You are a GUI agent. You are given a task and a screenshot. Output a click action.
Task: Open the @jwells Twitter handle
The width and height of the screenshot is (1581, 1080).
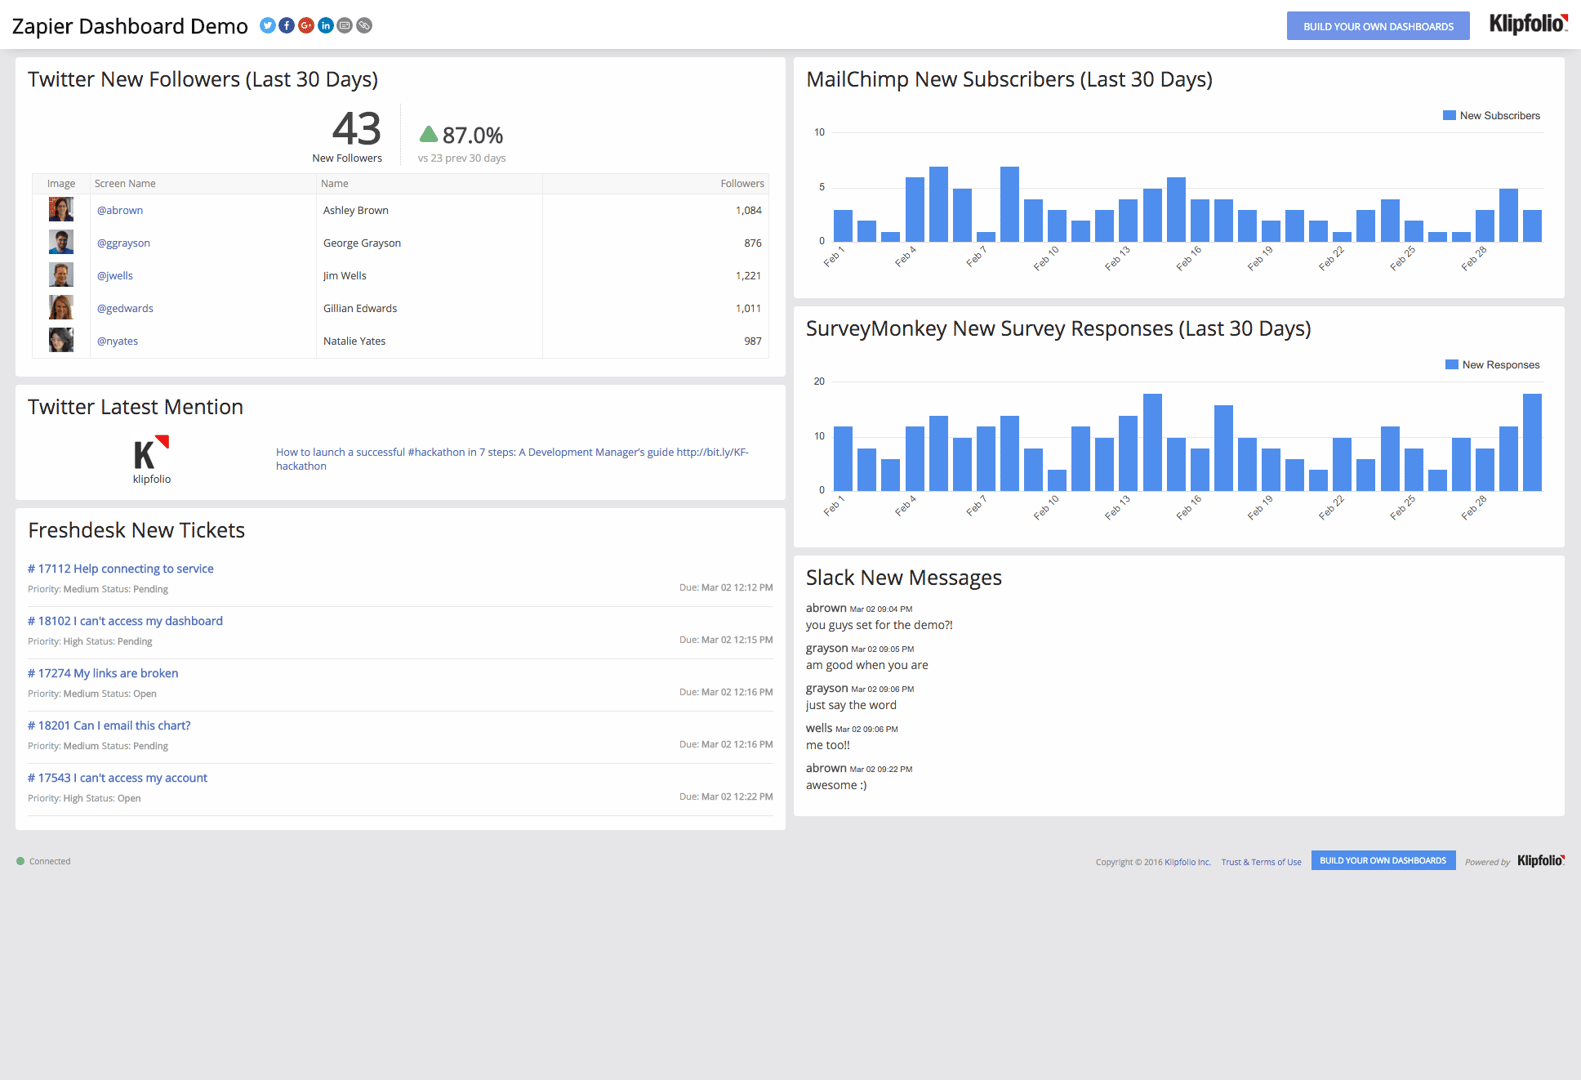[115, 276]
